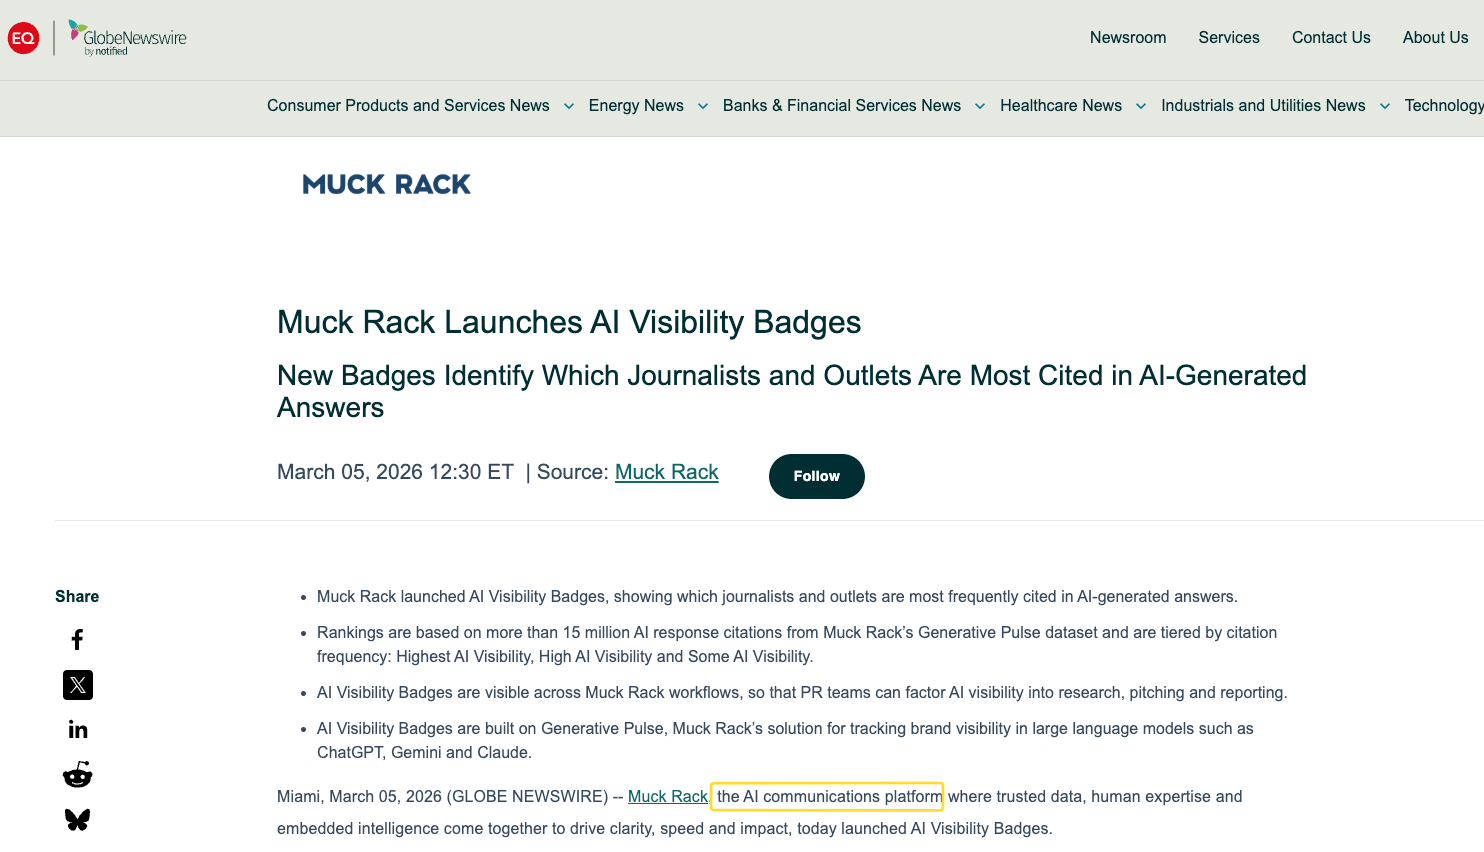
Task: Expand Industrials and Utilities News chevron
Action: click(1385, 106)
